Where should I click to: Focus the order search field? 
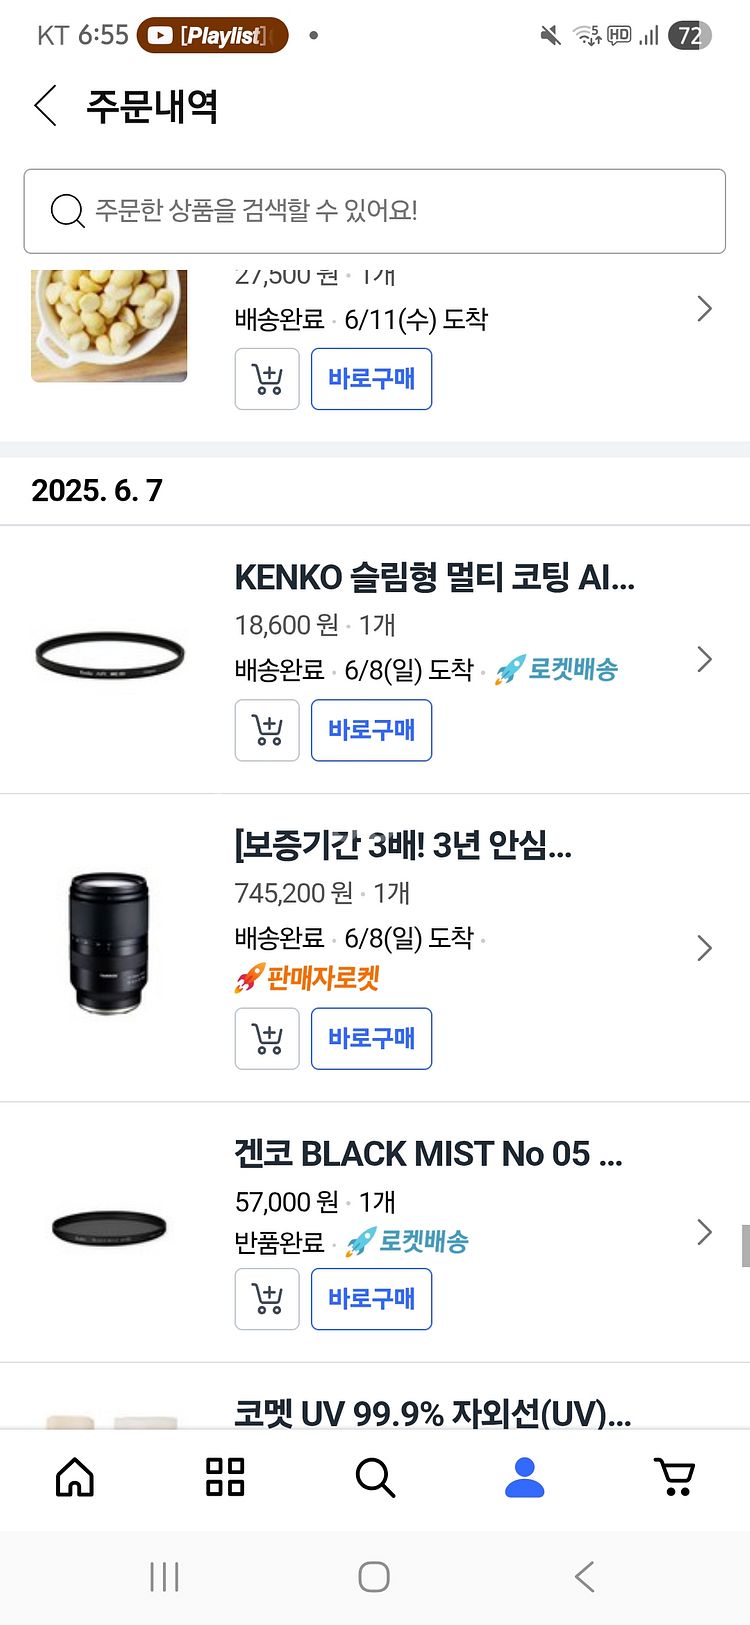pyautogui.click(x=375, y=211)
